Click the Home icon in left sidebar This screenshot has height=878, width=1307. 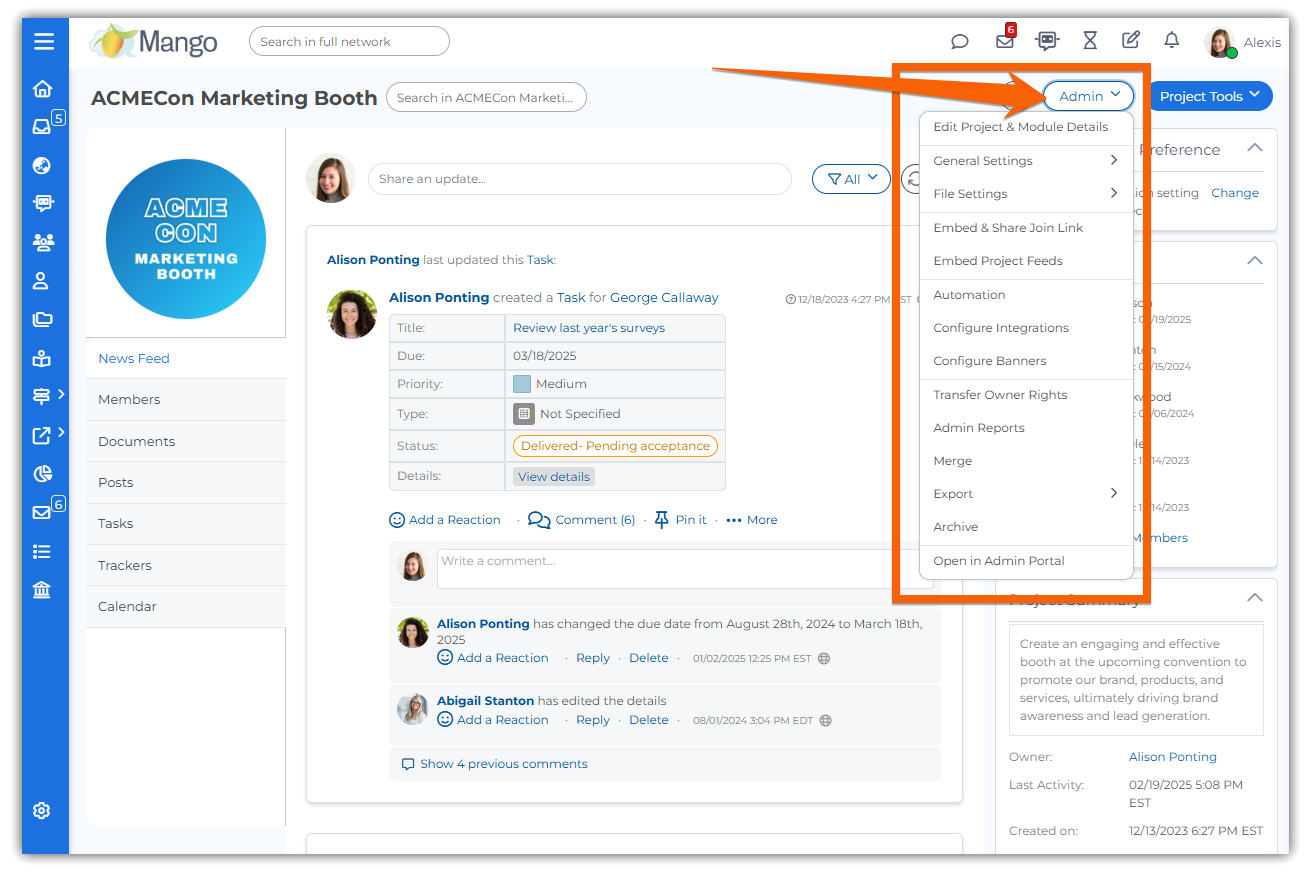(x=42, y=89)
